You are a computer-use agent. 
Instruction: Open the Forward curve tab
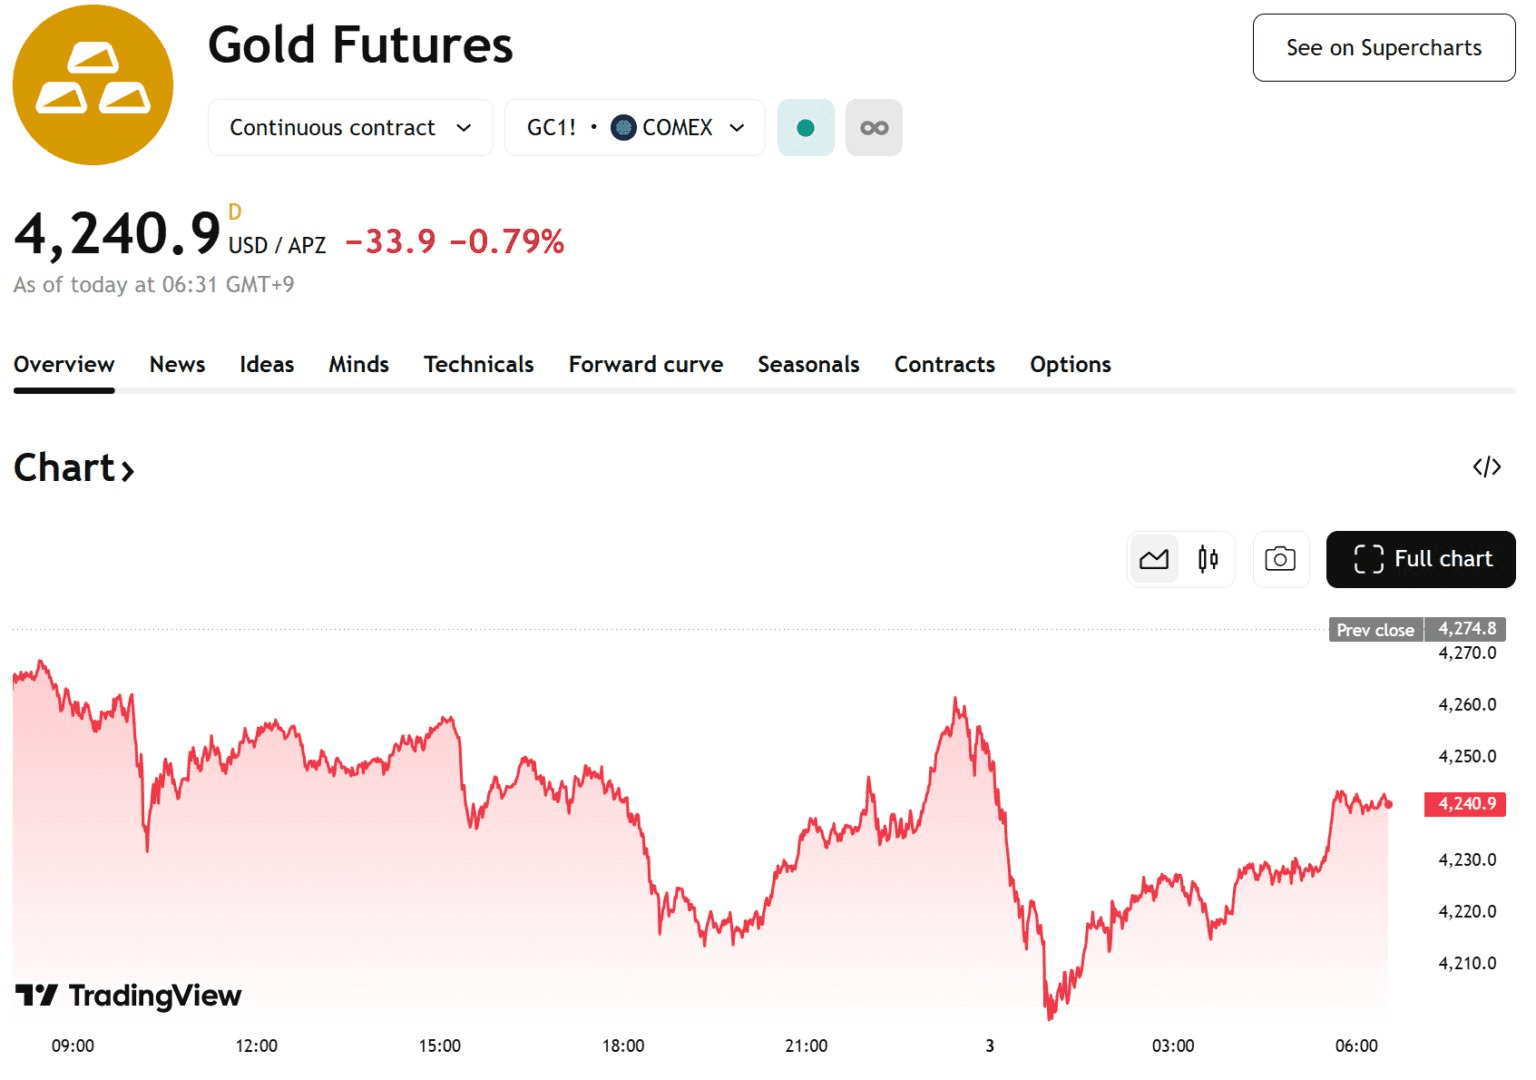(x=646, y=365)
